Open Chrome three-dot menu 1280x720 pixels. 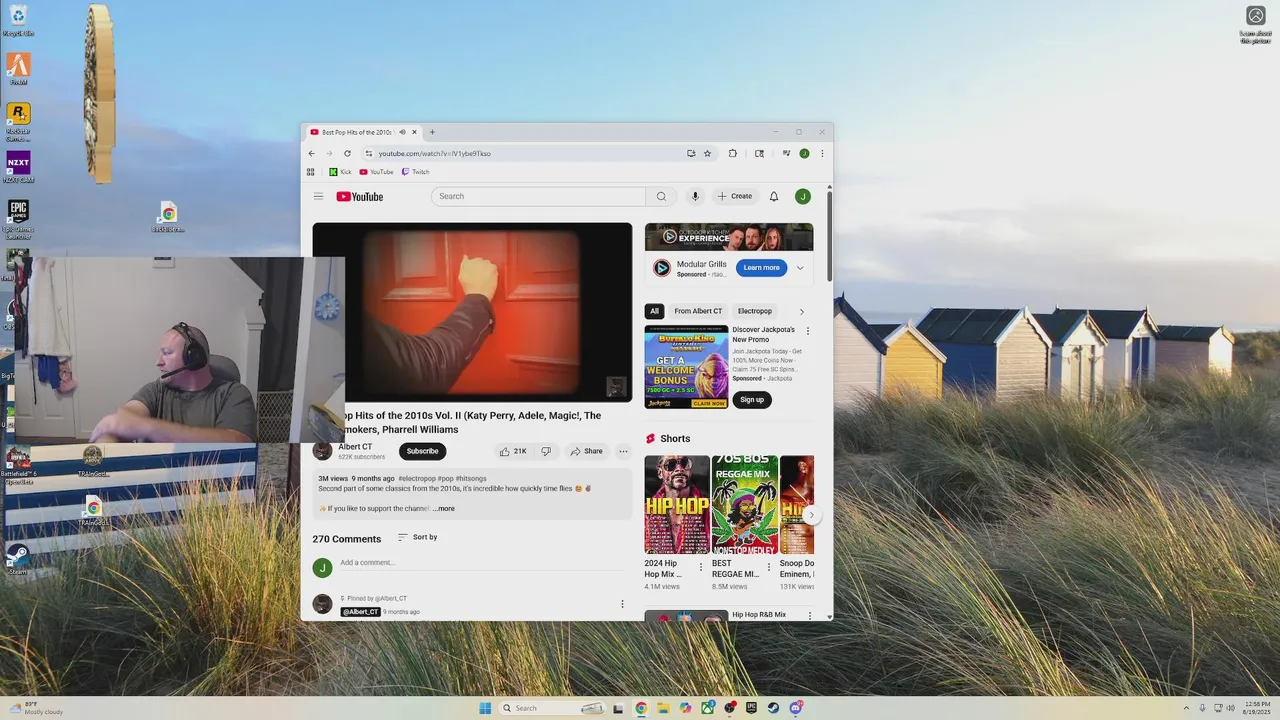pos(822,153)
